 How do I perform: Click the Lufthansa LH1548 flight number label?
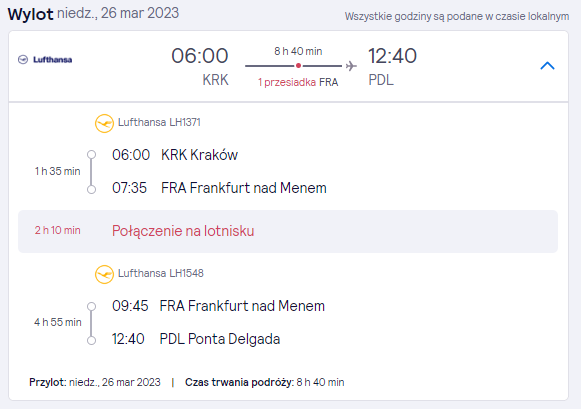161,273
